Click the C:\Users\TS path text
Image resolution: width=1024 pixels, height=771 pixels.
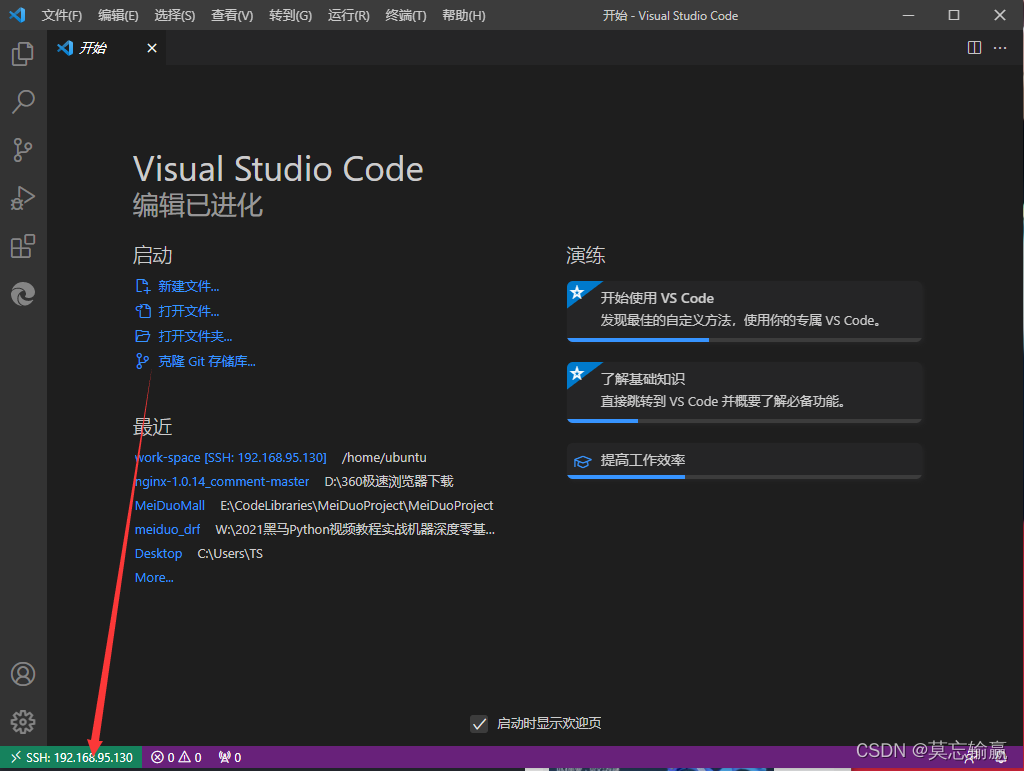[x=230, y=554]
